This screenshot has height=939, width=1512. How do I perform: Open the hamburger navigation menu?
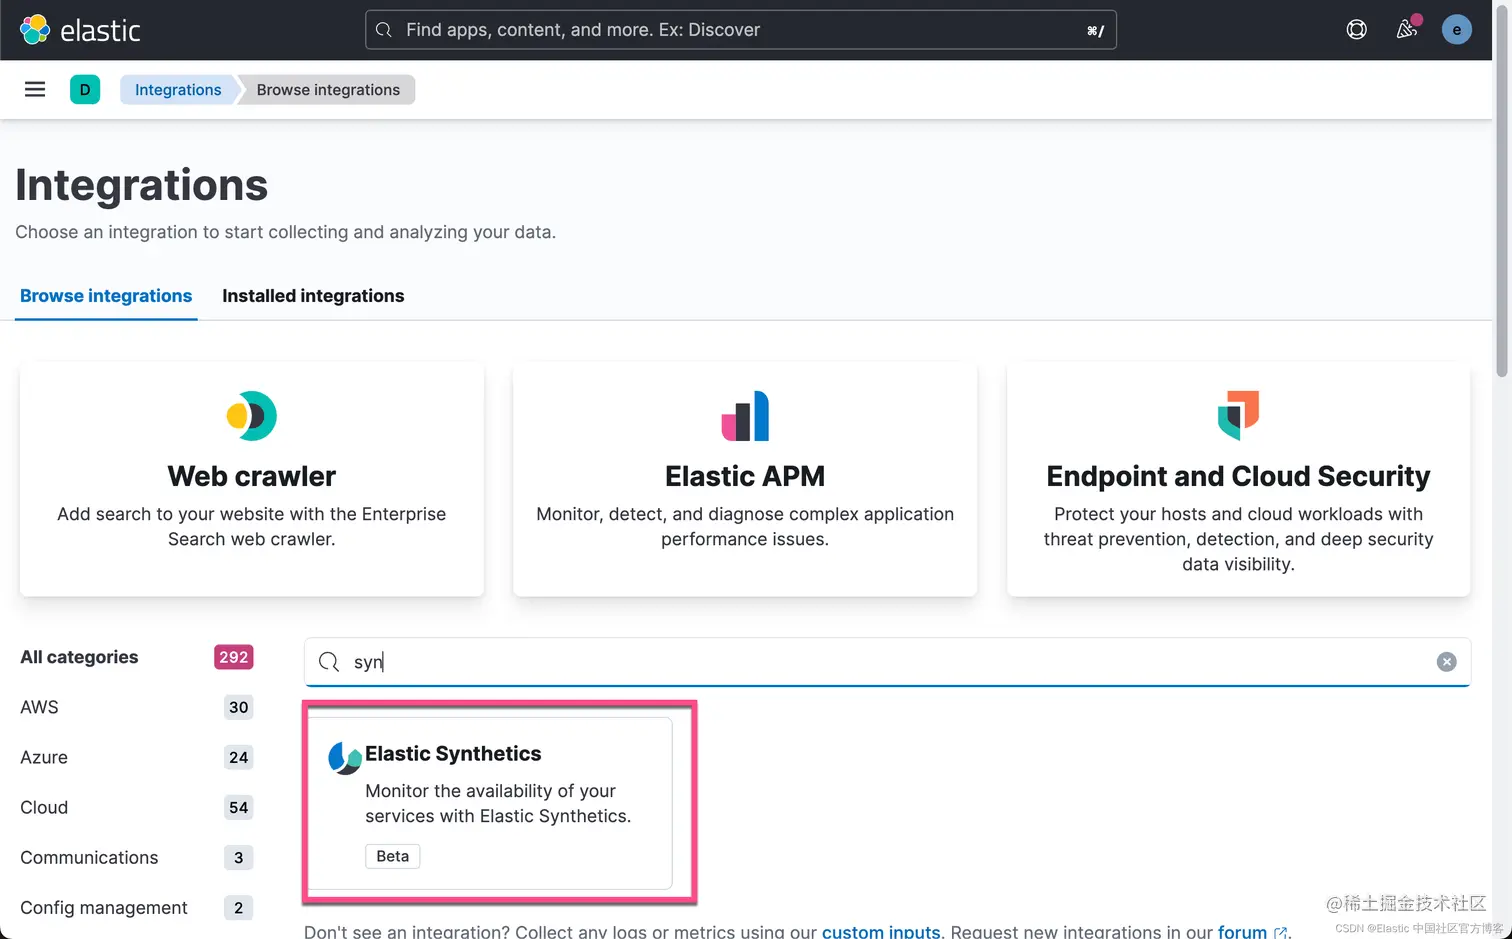coord(35,89)
